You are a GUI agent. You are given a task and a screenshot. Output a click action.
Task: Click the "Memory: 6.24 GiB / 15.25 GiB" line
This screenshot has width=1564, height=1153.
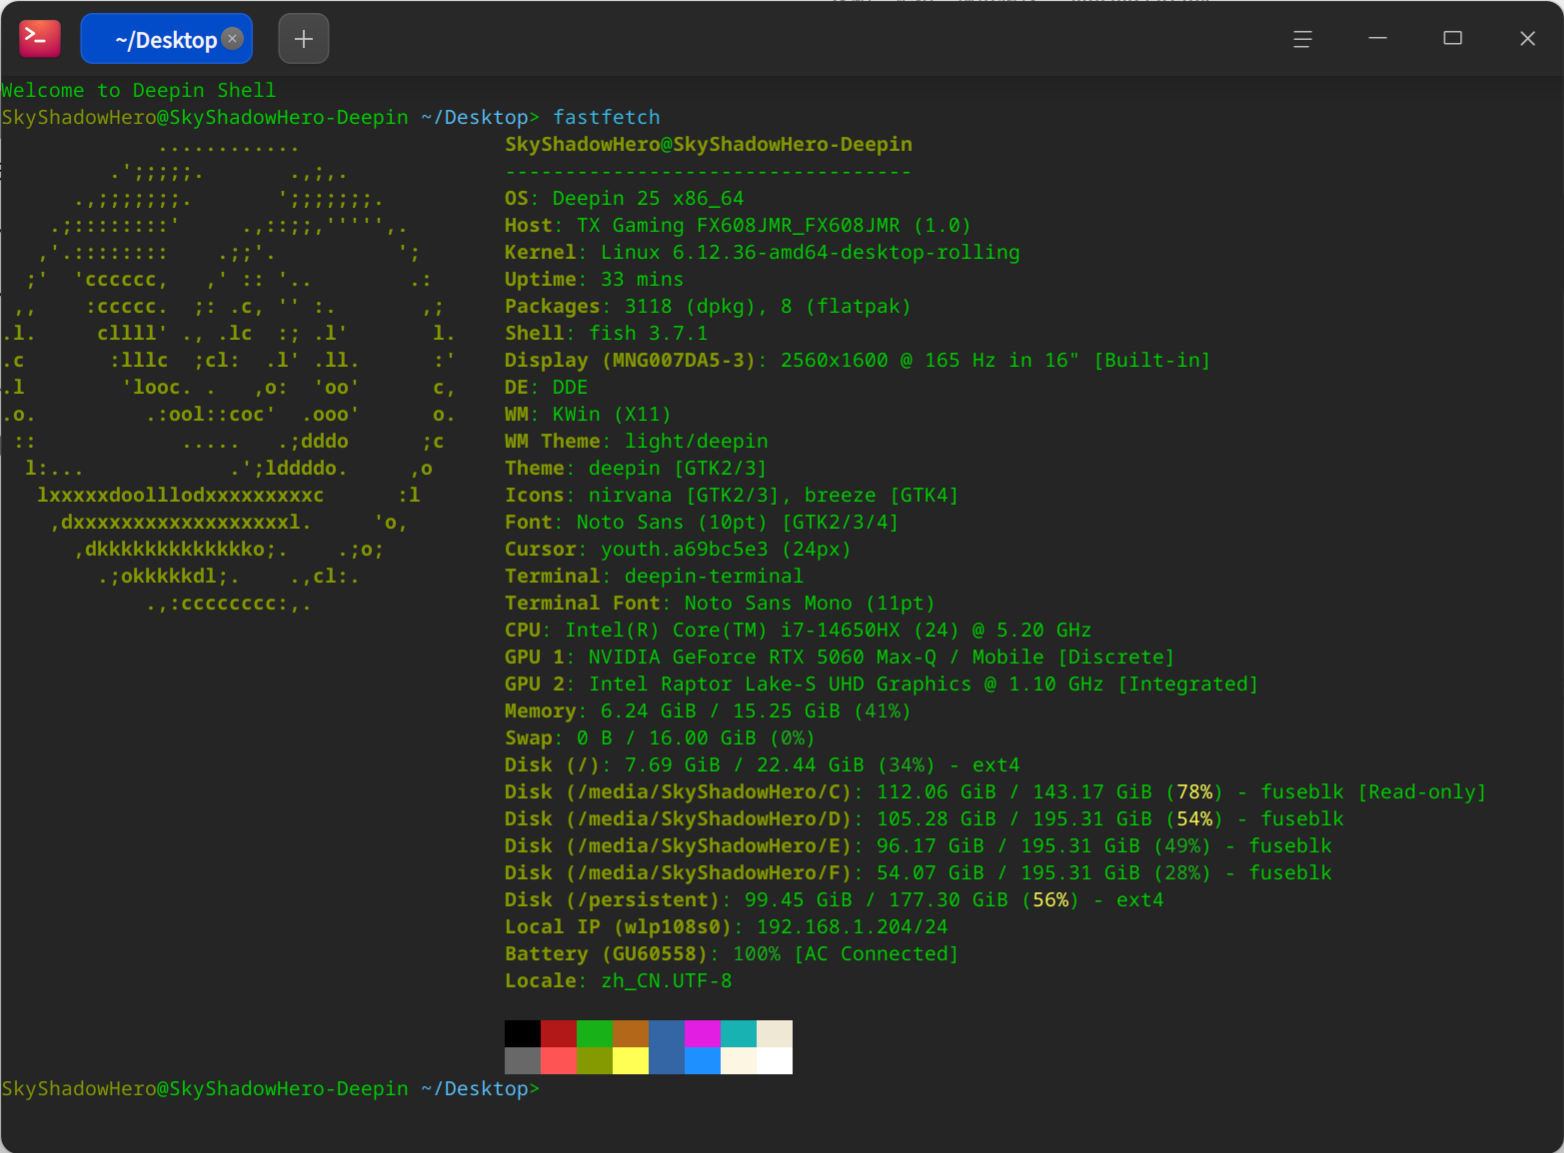(708, 711)
